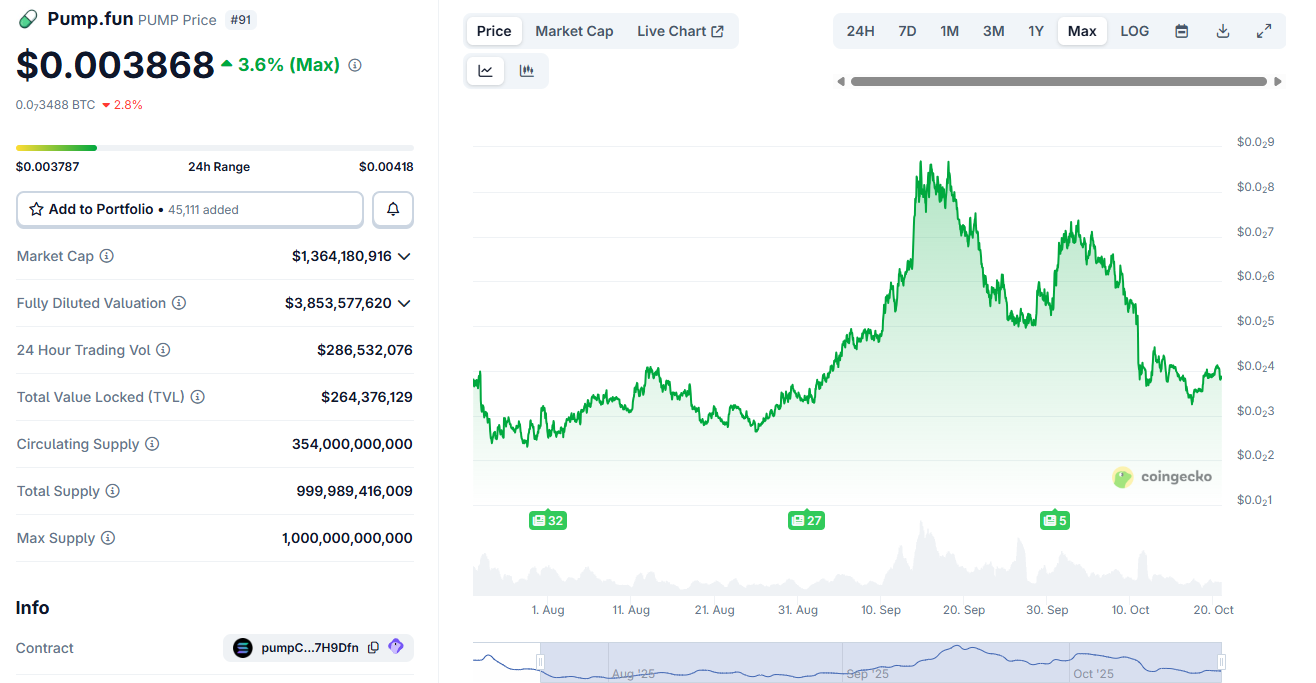Viewport: 1316px width, 683px height.
Task: Expand the chart to fullscreen
Action: point(1263,31)
